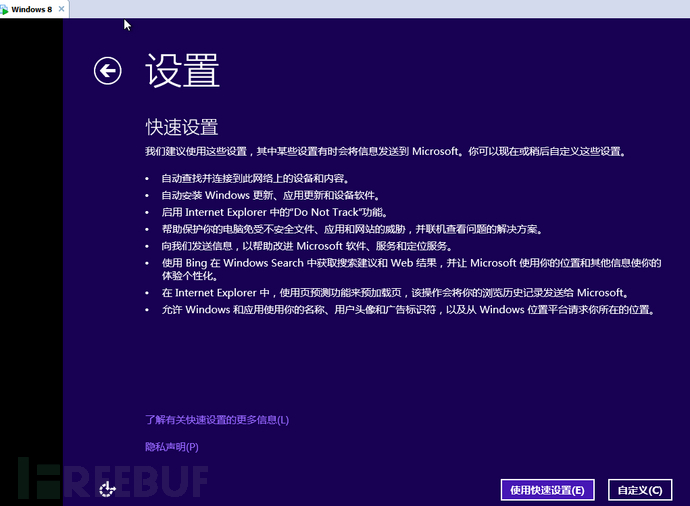
Task: Click bullet 自动安装 Windows 更新
Action: click(x=271, y=195)
